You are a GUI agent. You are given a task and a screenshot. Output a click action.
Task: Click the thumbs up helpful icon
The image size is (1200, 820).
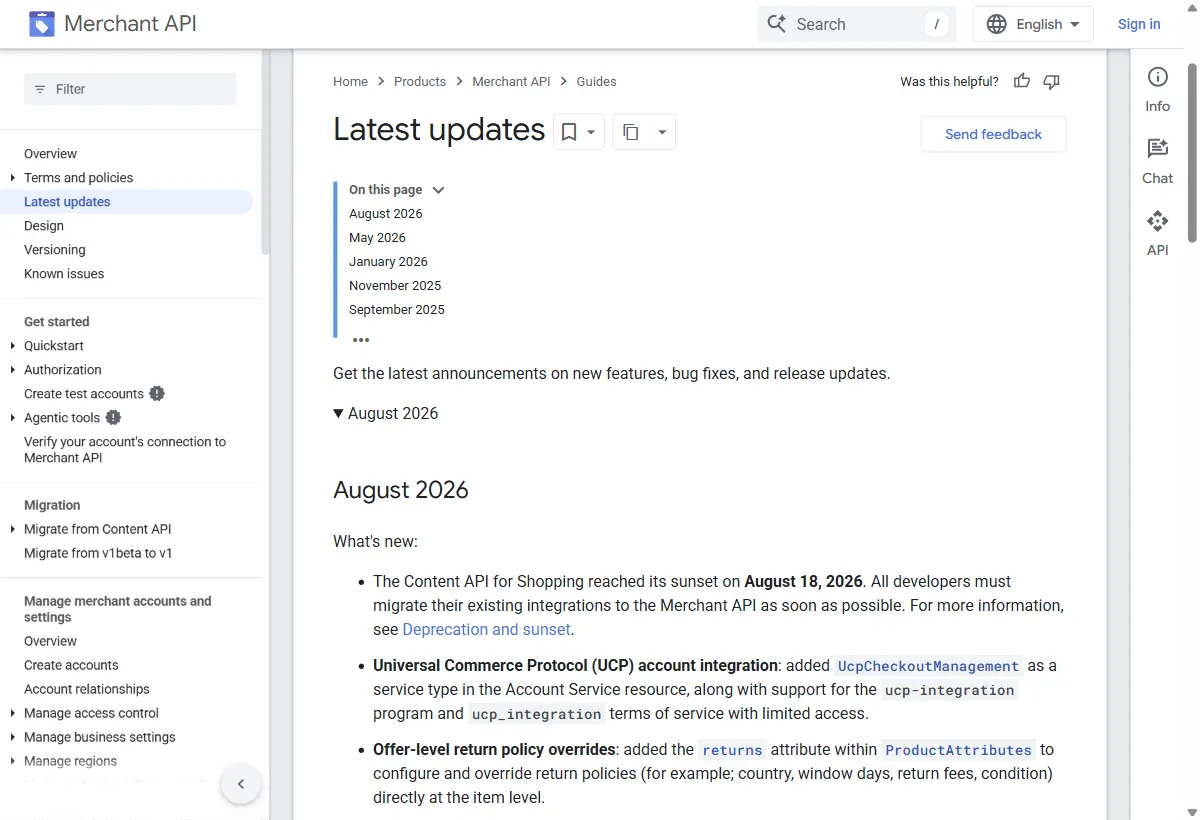(x=1022, y=81)
